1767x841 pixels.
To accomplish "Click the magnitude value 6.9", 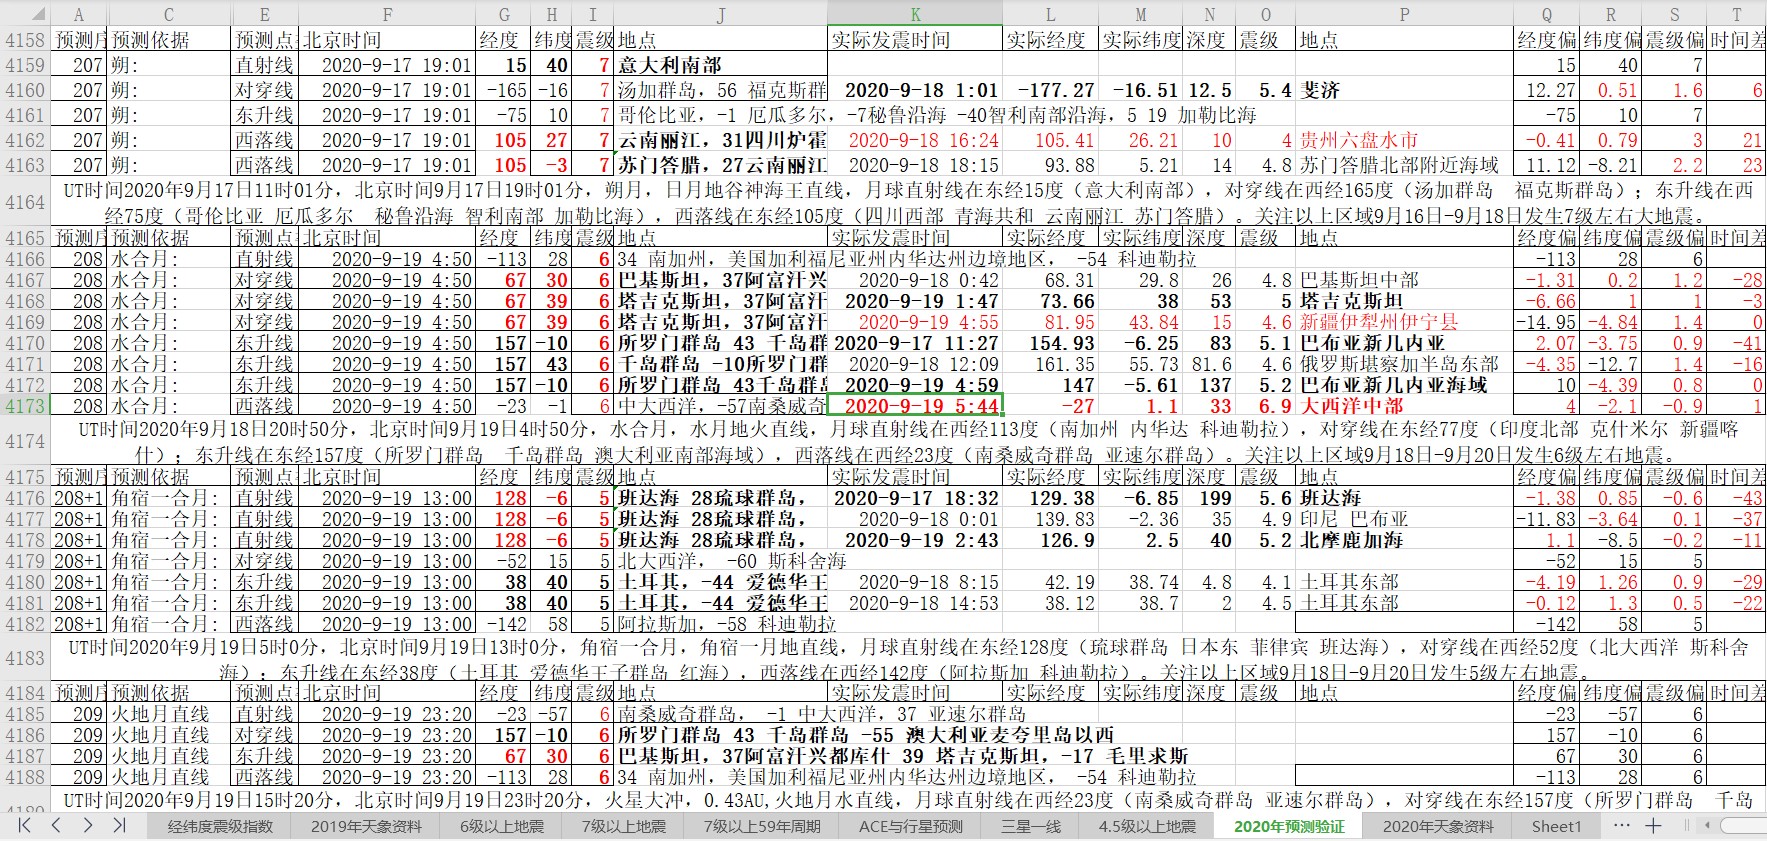I will point(1265,406).
